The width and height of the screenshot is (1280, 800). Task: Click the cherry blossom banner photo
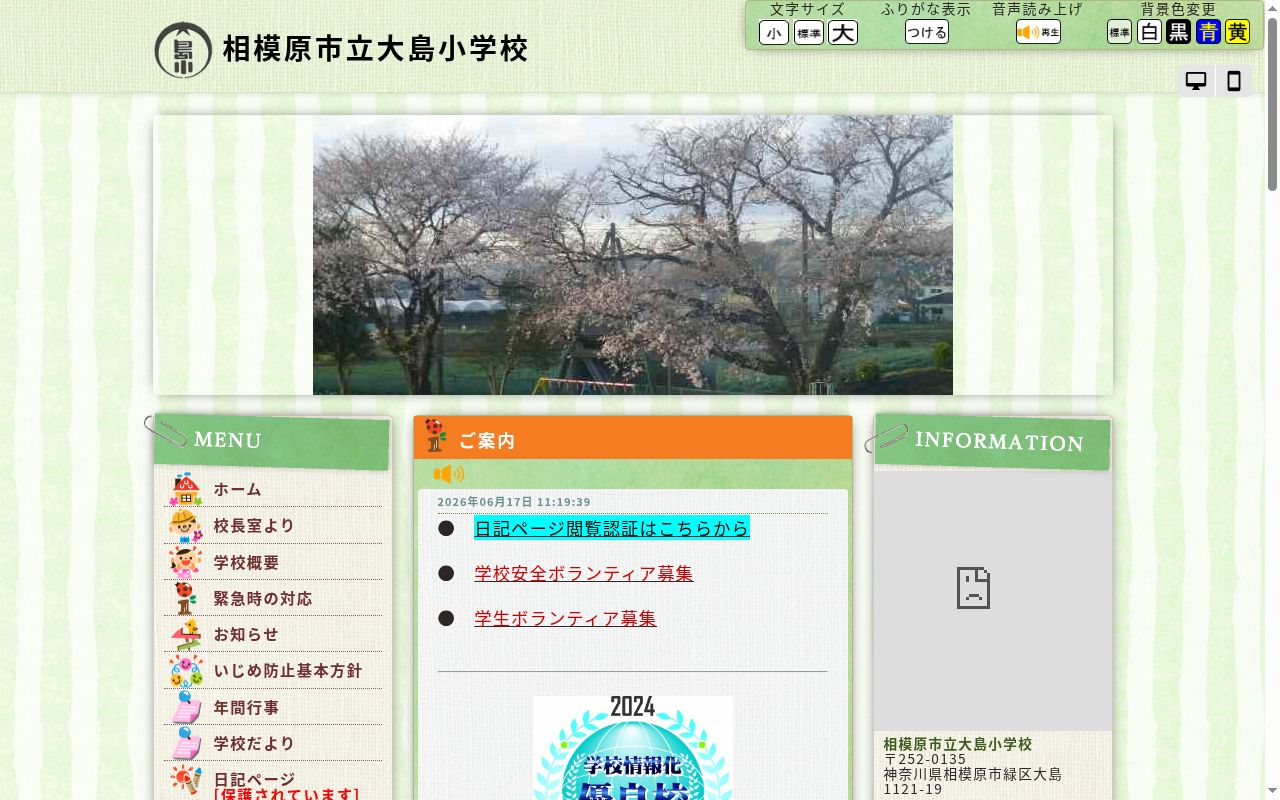point(633,255)
